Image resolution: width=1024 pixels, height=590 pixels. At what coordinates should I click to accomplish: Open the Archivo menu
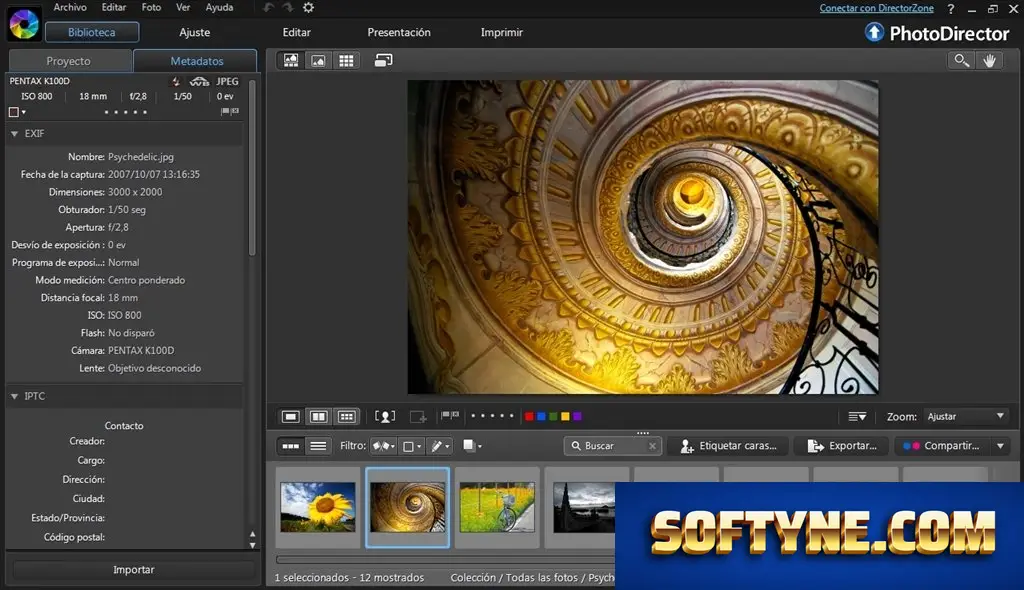click(x=70, y=7)
